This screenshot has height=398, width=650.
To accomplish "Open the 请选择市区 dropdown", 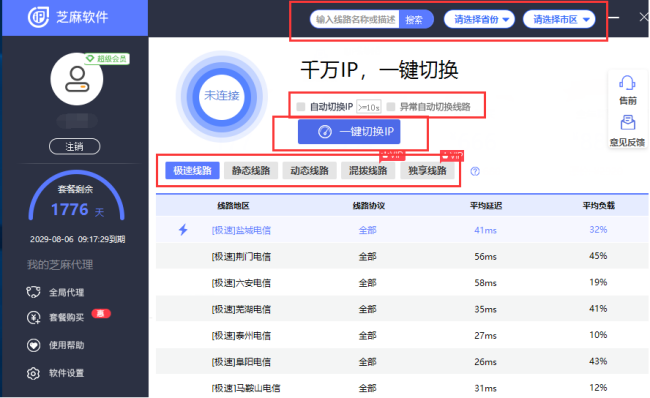I will (559, 19).
